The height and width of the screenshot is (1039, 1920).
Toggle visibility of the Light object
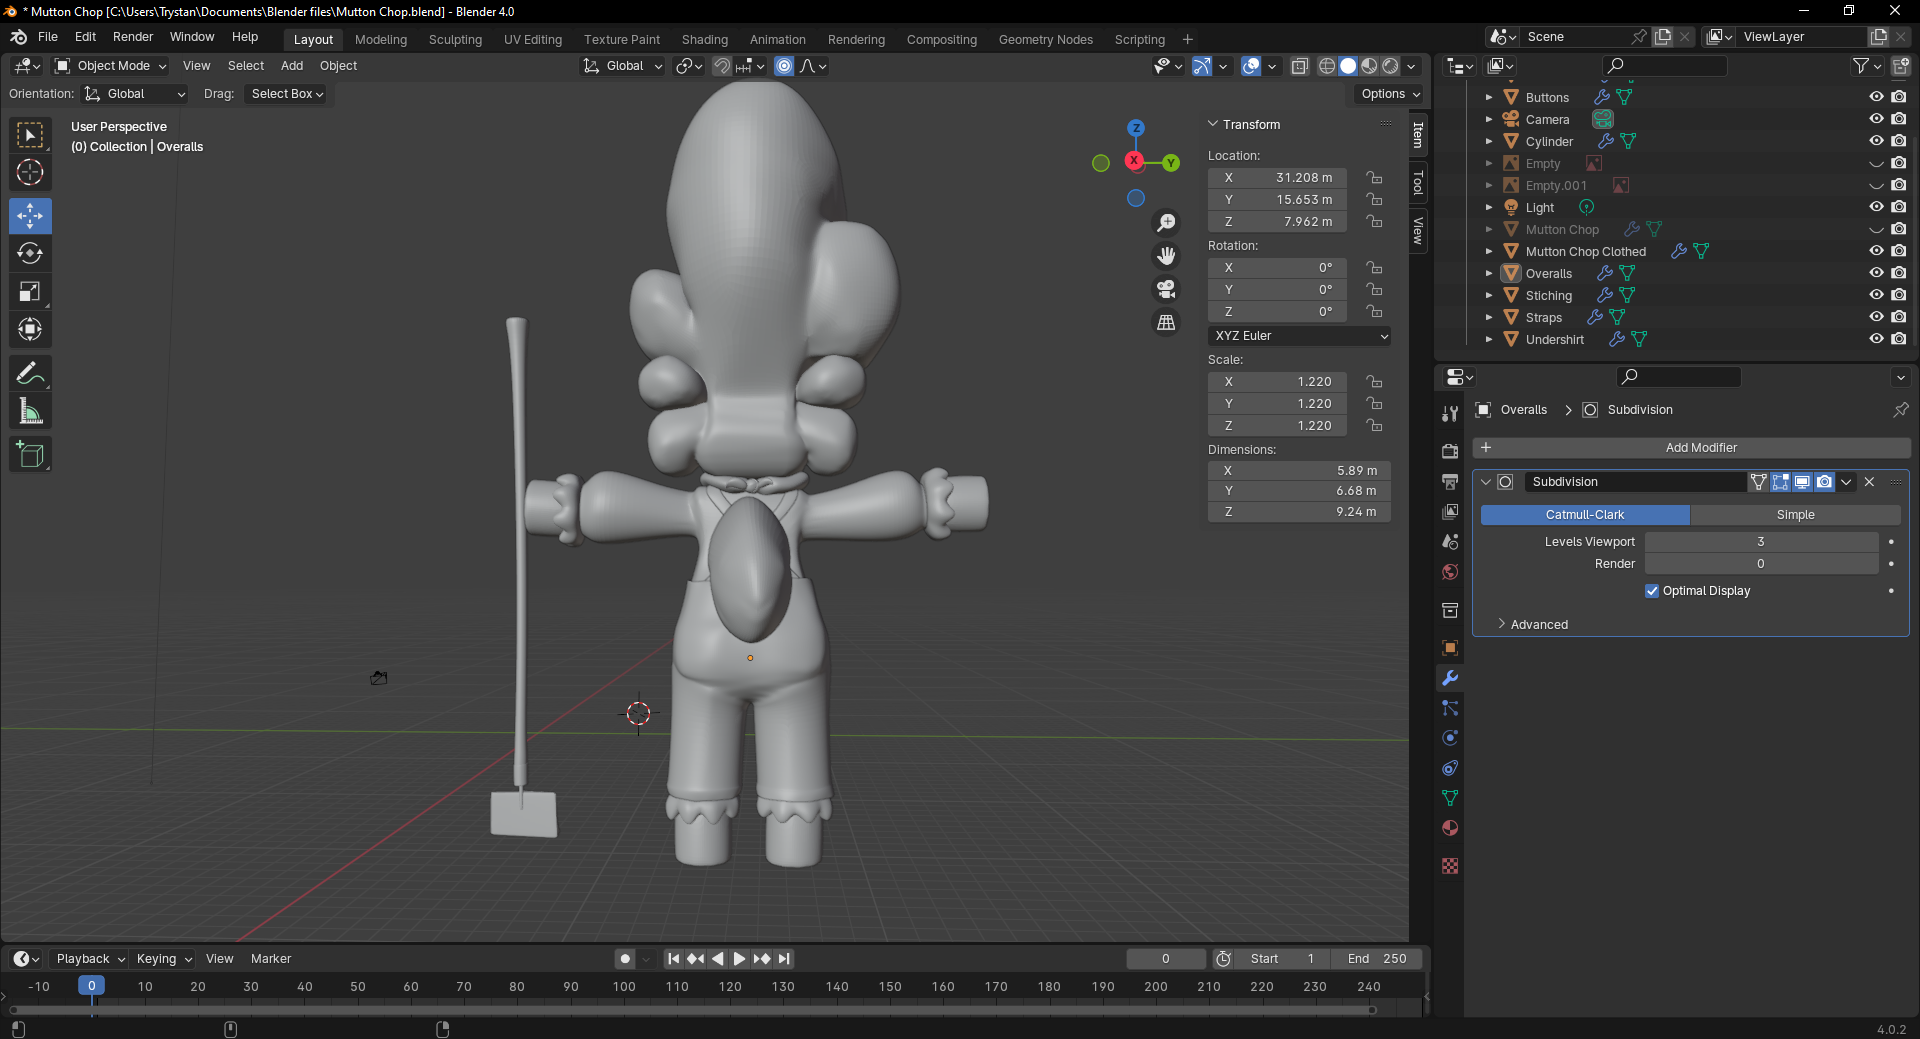coord(1876,207)
